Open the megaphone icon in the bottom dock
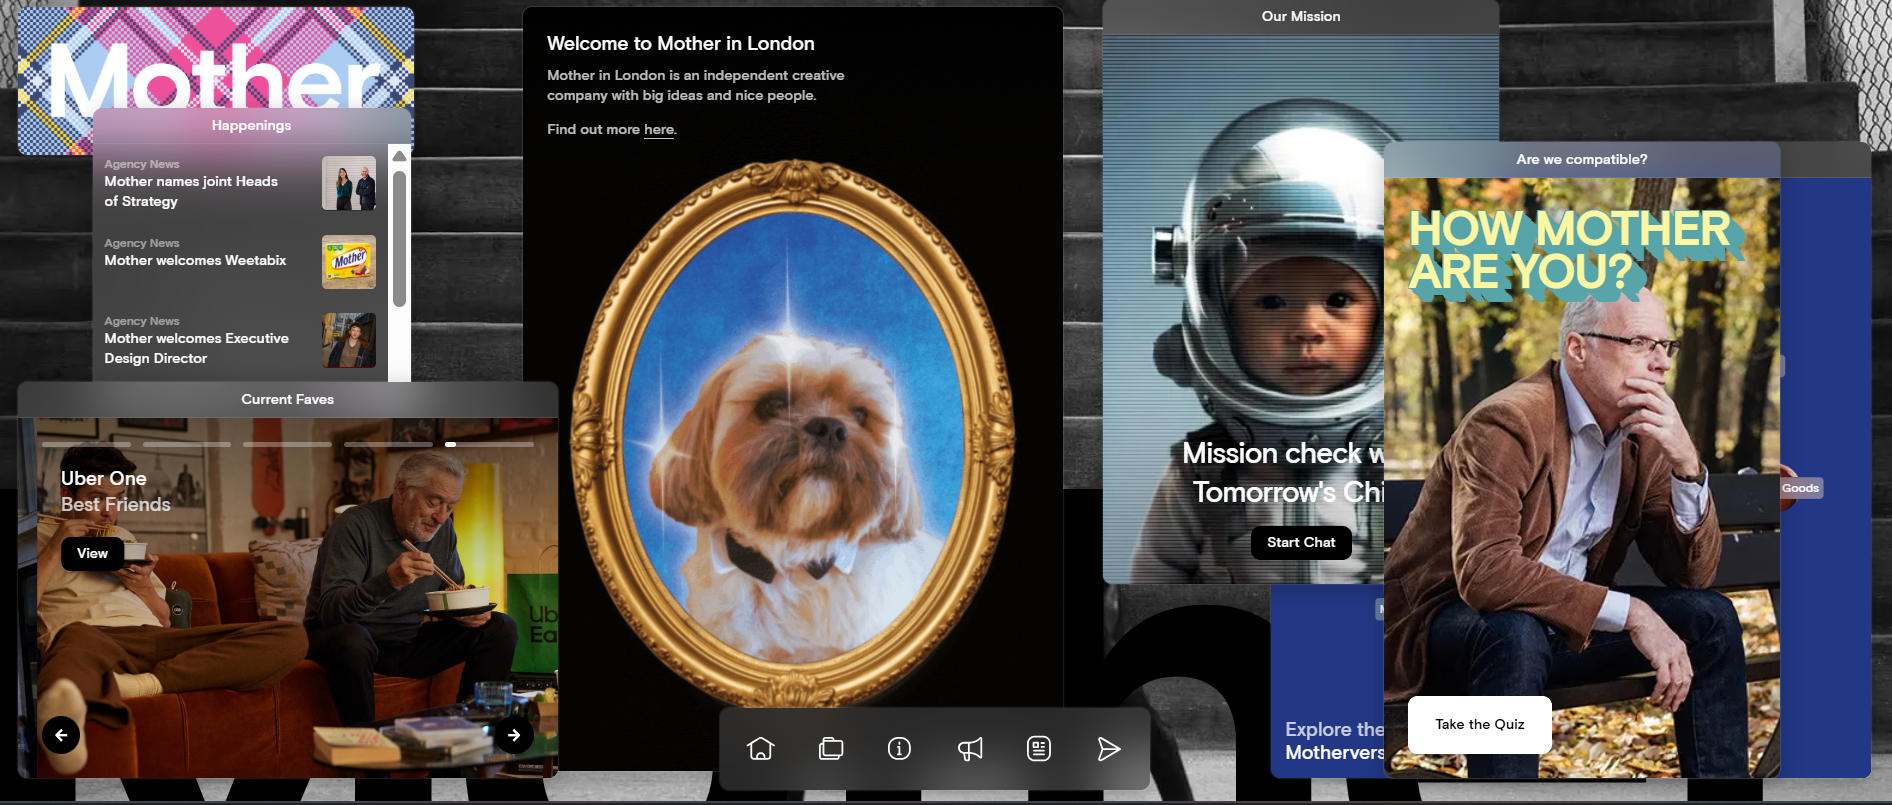The height and width of the screenshot is (805, 1892). pos(970,748)
